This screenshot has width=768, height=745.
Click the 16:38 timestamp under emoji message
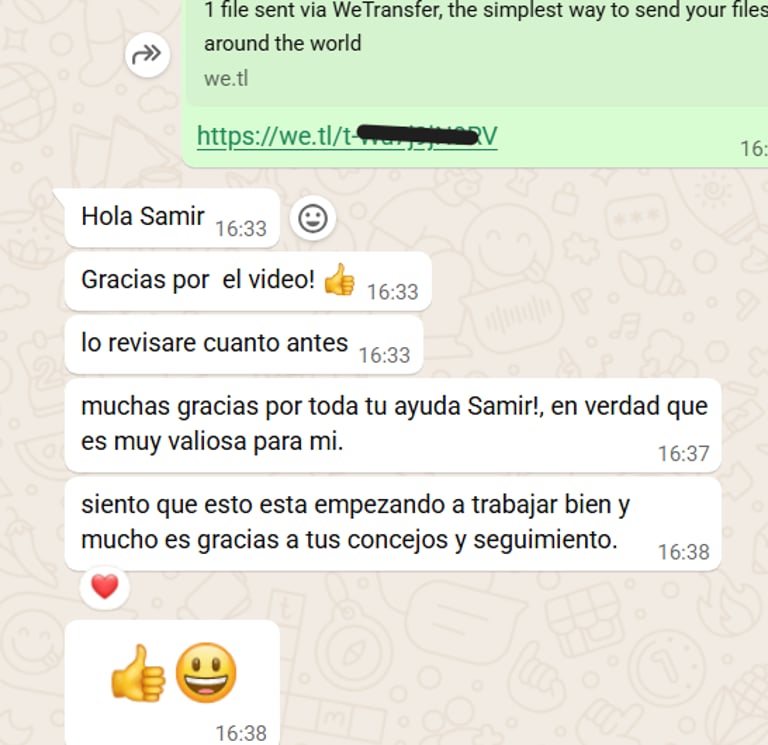click(241, 733)
